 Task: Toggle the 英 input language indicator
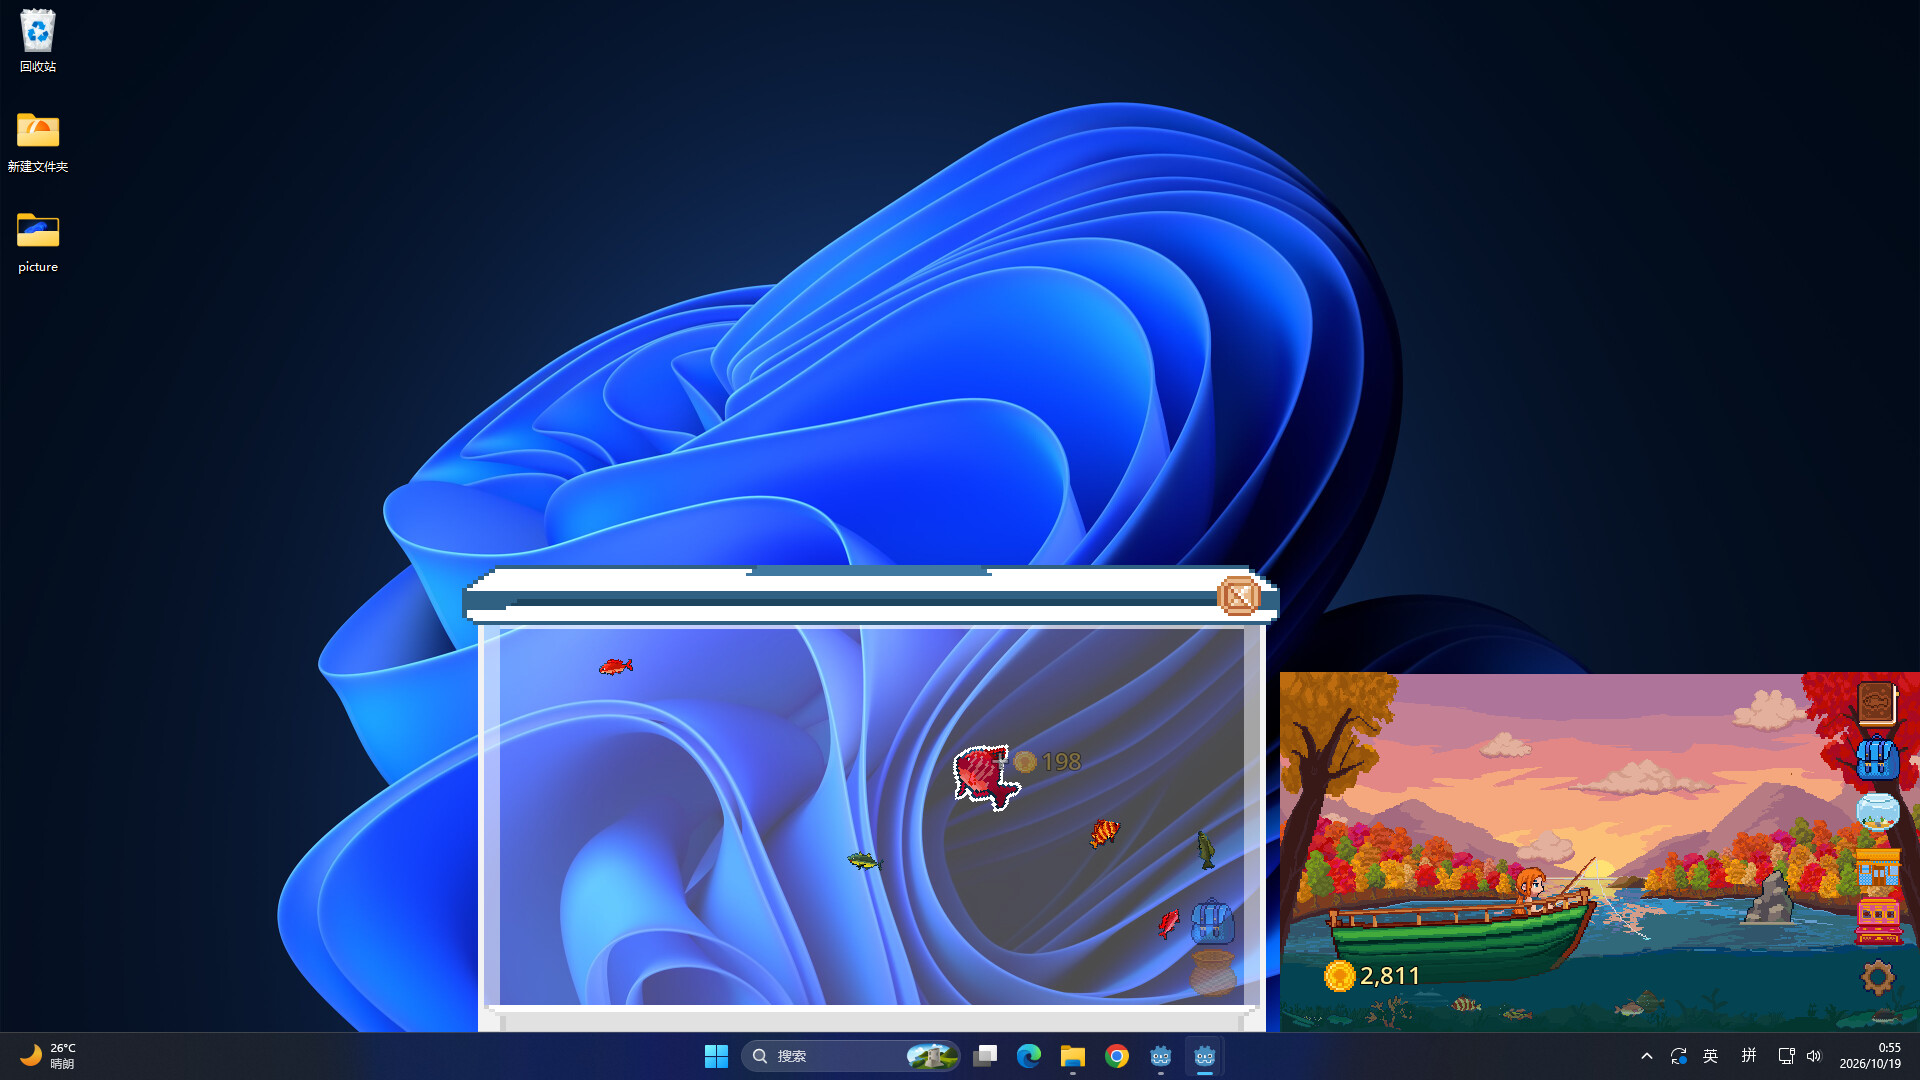1711,1056
